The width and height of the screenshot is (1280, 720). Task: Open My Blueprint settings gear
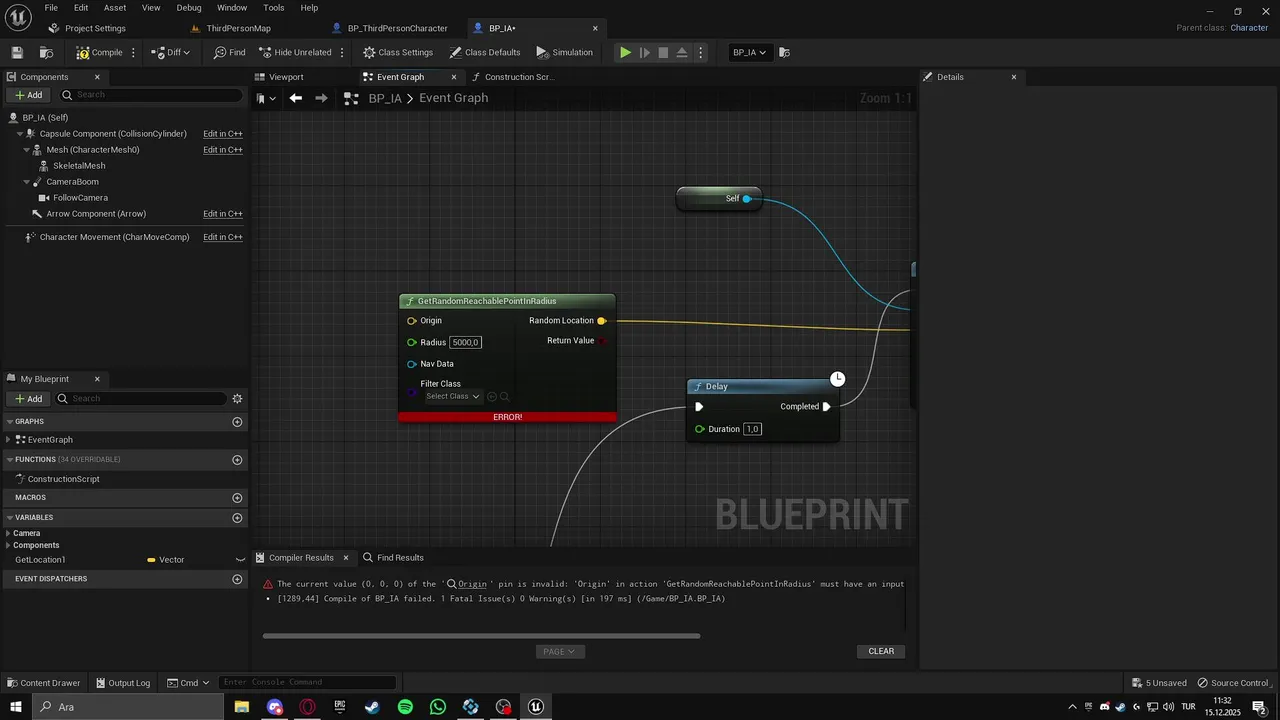[x=237, y=399]
